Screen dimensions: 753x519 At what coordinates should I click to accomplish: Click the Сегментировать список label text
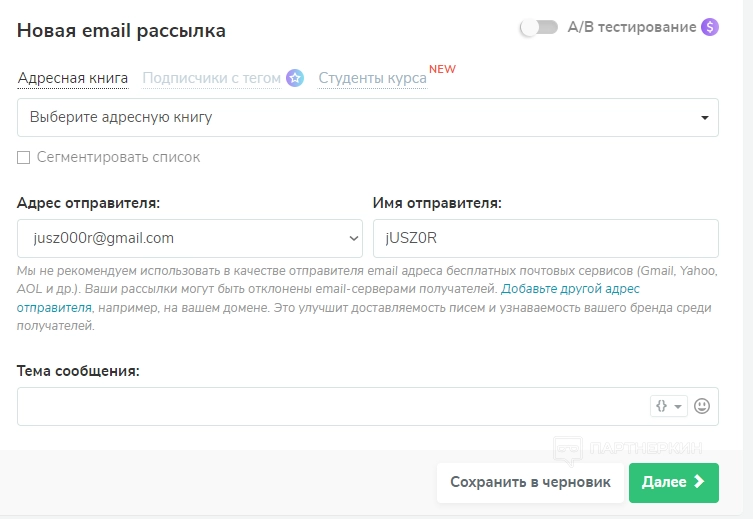click(118, 157)
